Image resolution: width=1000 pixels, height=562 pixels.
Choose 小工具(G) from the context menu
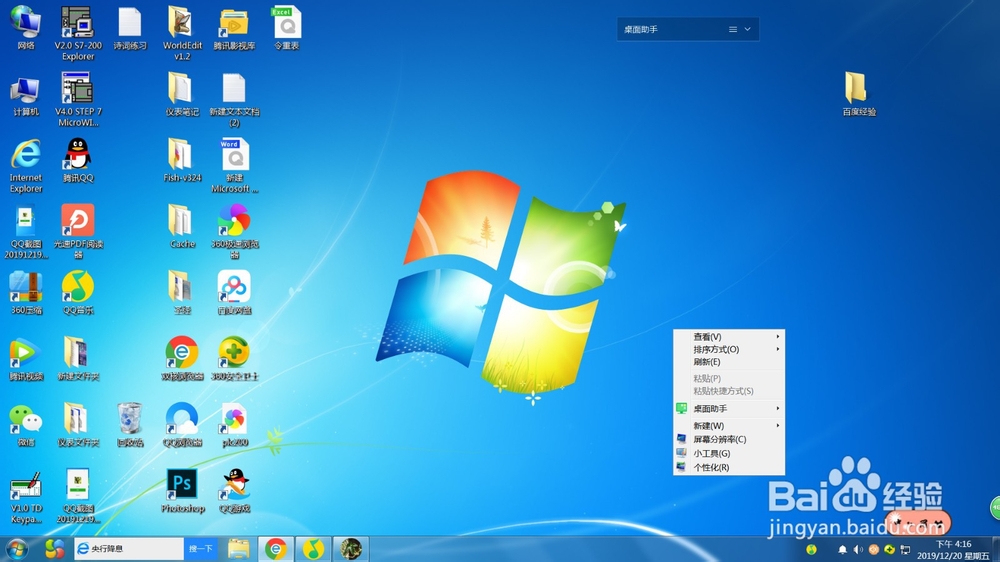tap(729, 454)
